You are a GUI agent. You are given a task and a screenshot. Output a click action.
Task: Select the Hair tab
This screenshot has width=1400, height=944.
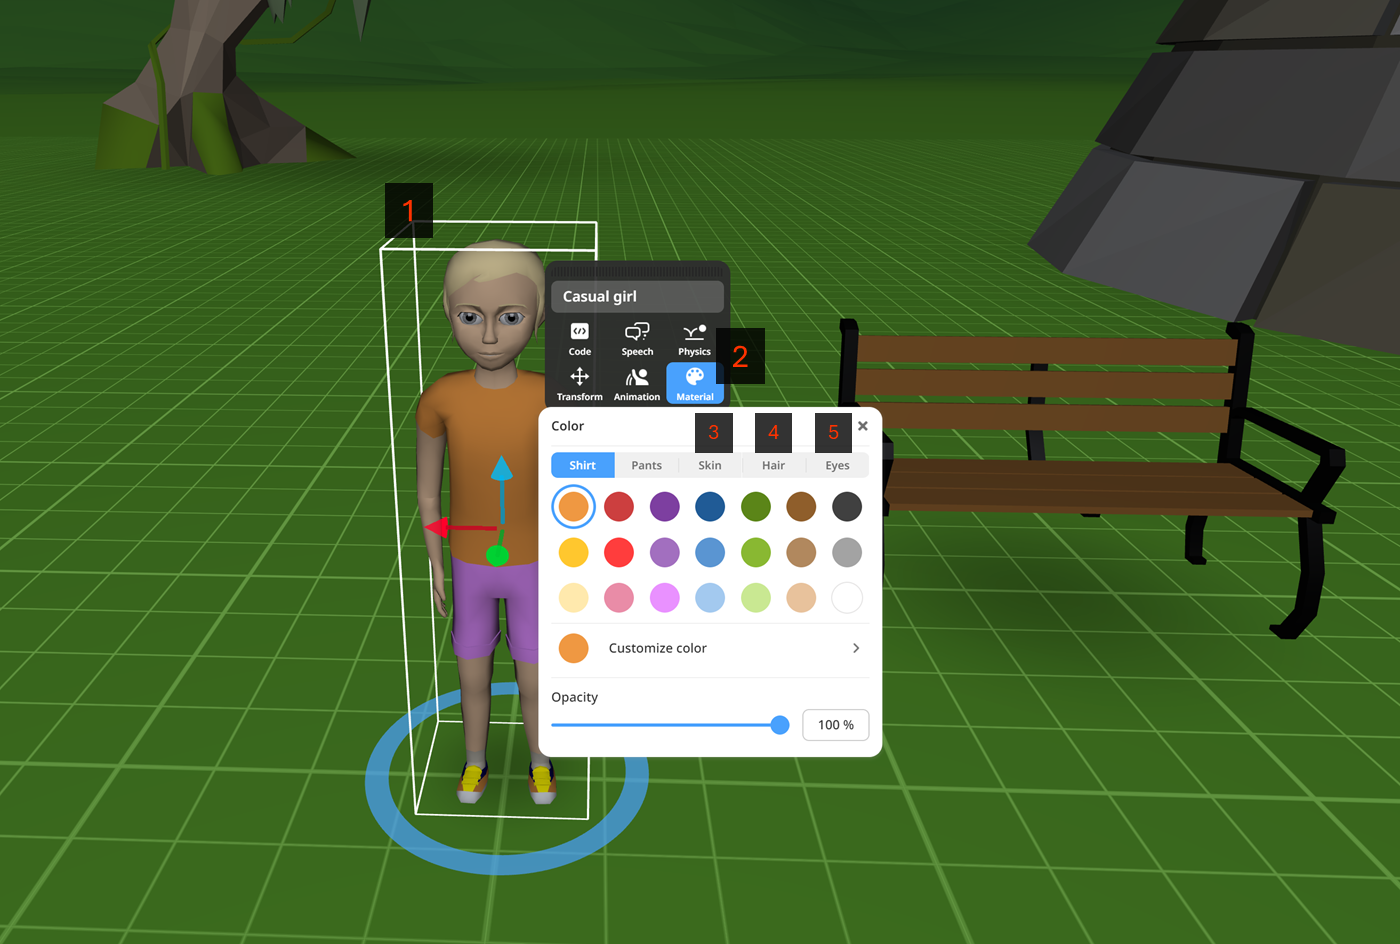click(x=773, y=465)
